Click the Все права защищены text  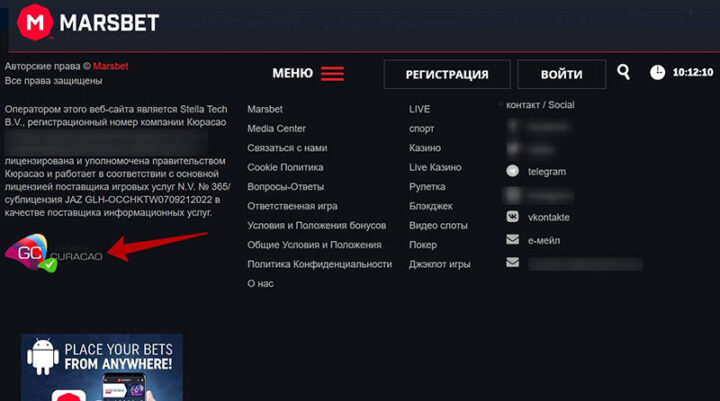53,81
